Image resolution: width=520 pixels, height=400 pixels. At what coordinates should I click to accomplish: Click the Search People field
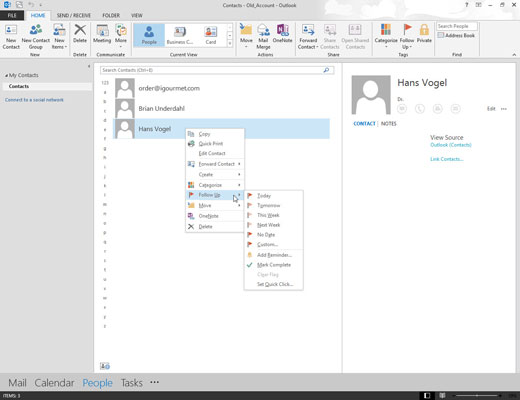click(x=457, y=26)
